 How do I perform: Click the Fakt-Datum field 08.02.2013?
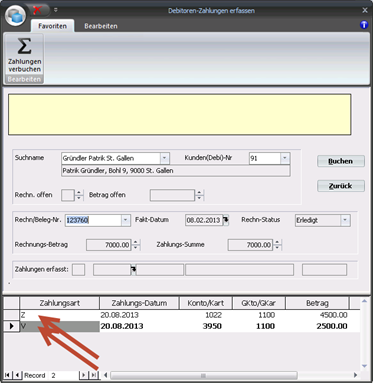(x=204, y=220)
